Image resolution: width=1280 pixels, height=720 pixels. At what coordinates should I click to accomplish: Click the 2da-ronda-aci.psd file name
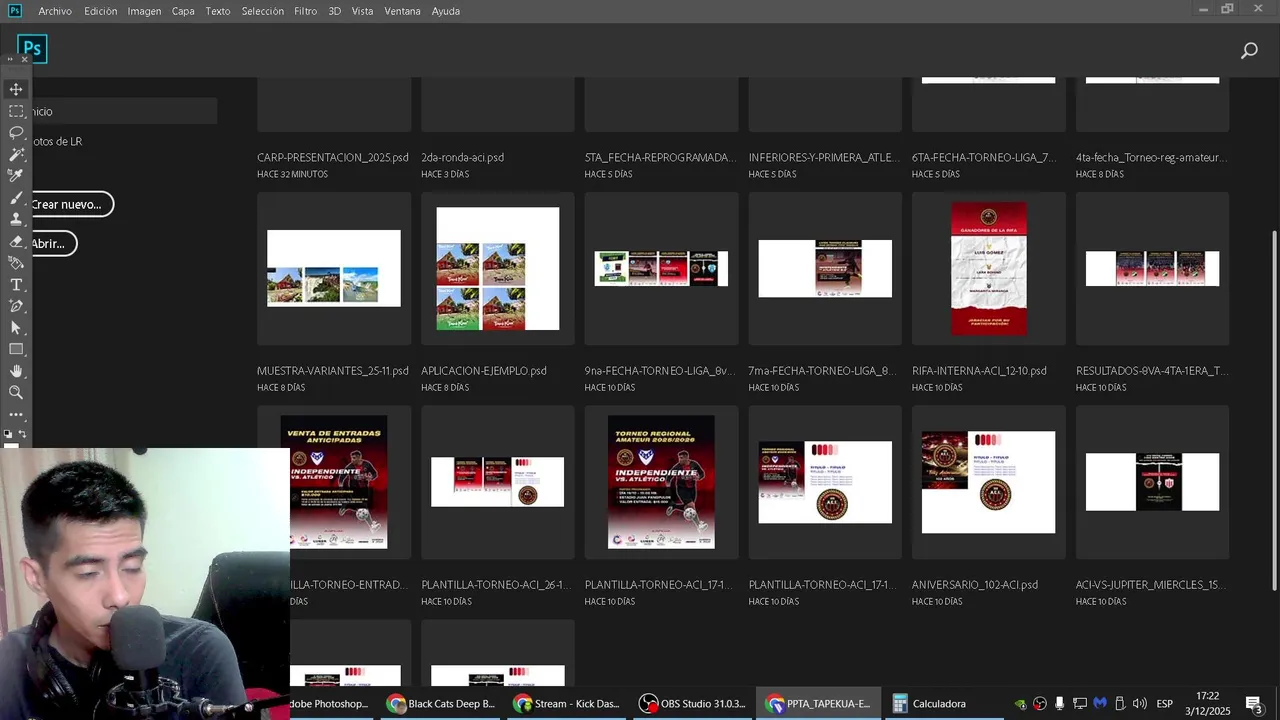pos(462,158)
